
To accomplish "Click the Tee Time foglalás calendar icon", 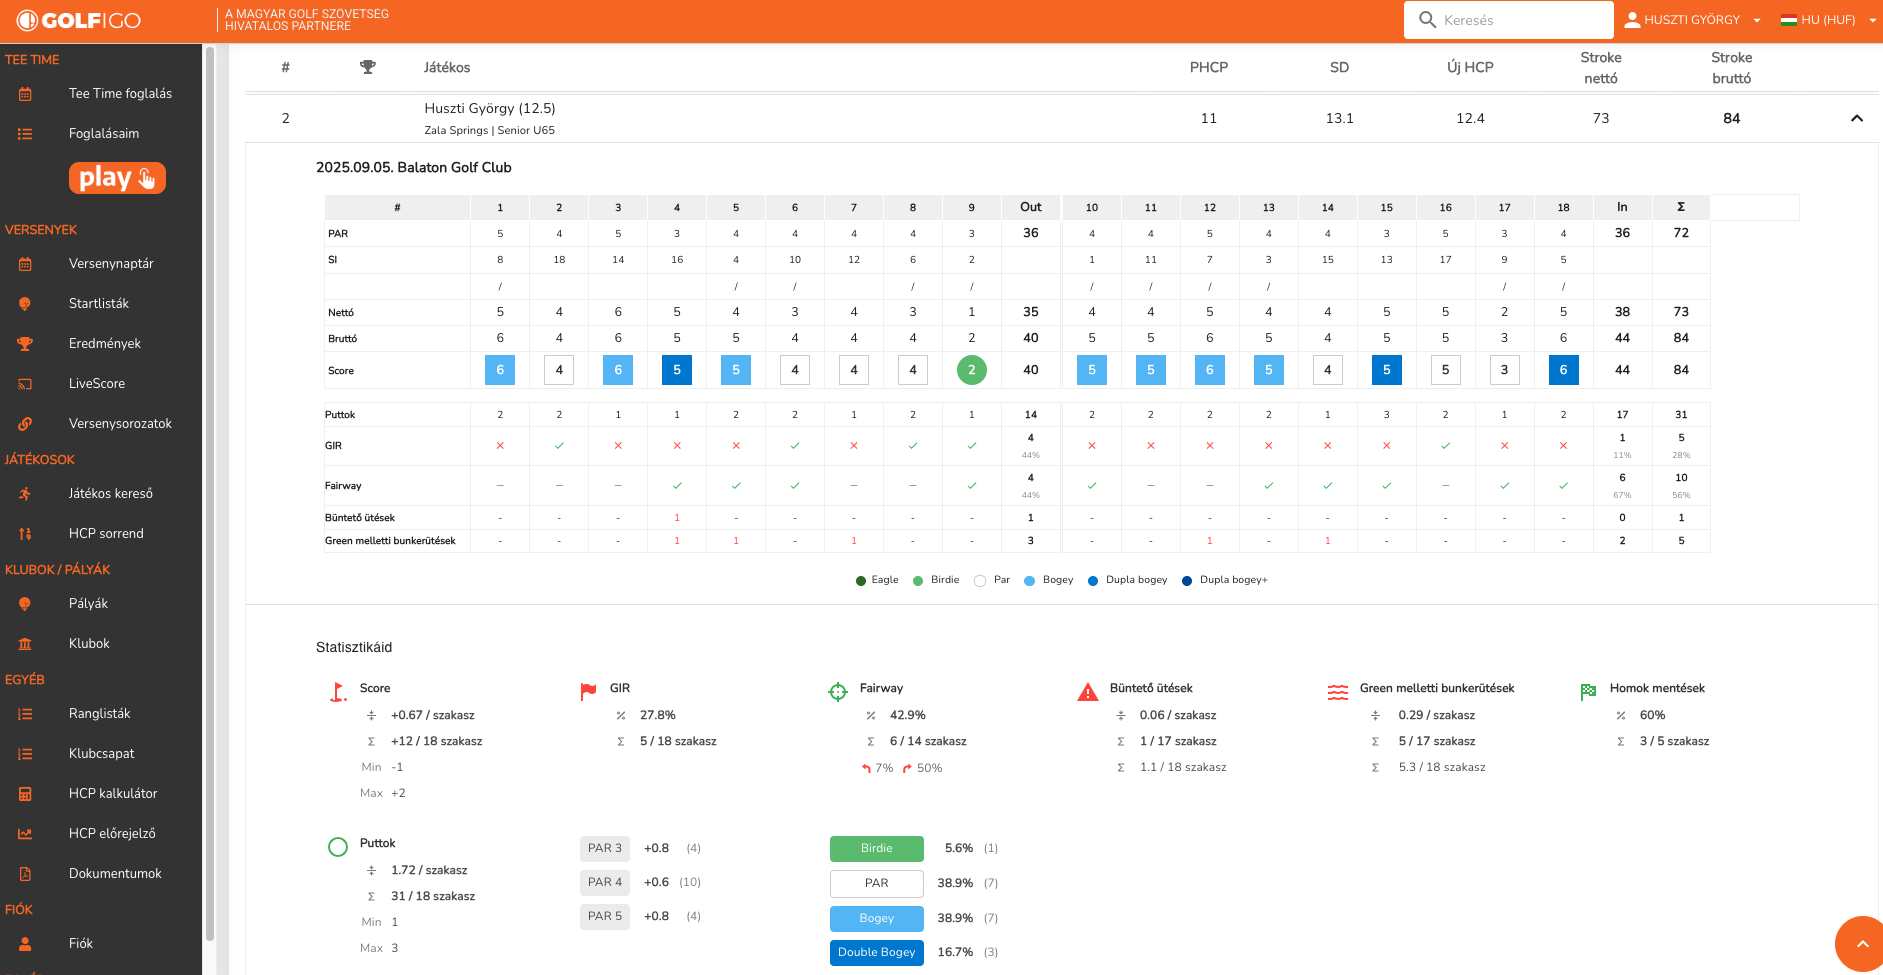I will coord(25,94).
